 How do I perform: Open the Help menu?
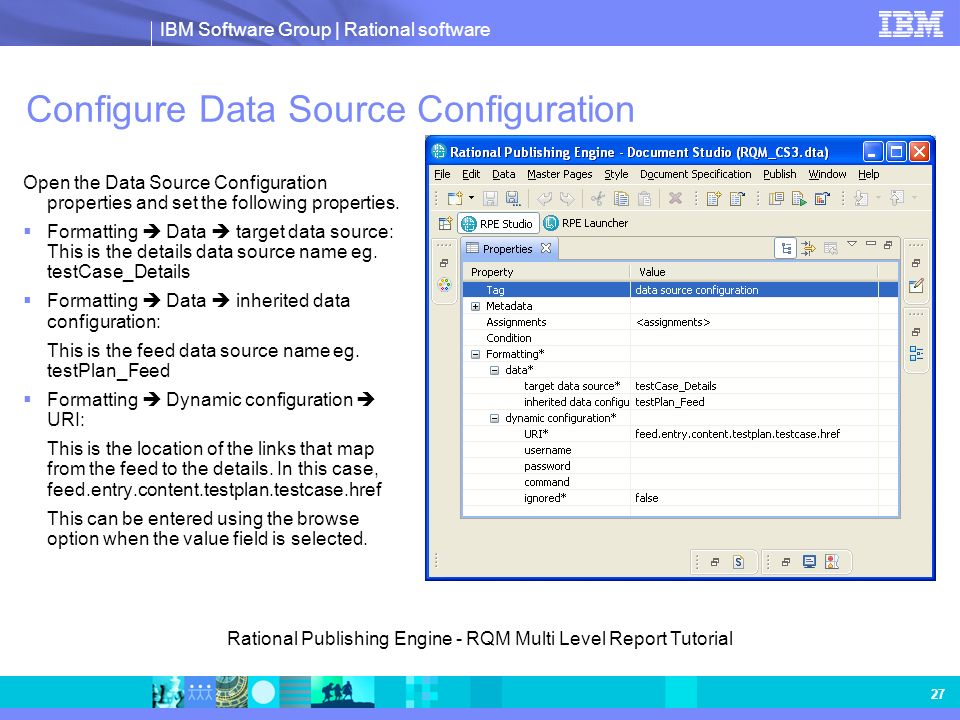(868, 174)
